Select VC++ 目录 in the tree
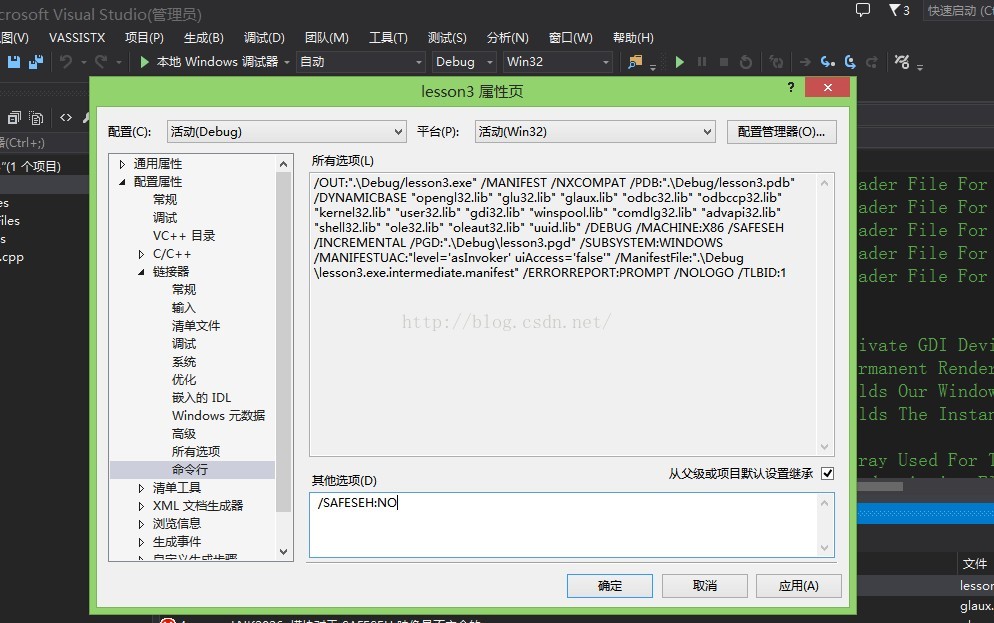 [184, 236]
